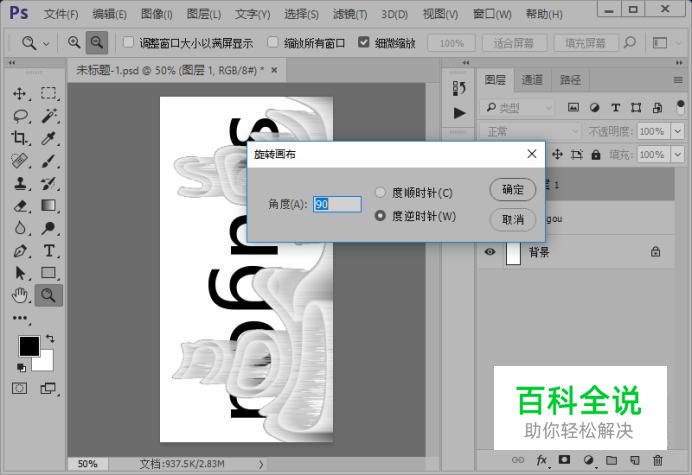Viewport: 692px width, 475px height.
Task: Select the Horizontal Type tool
Action: [x=49, y=251]
